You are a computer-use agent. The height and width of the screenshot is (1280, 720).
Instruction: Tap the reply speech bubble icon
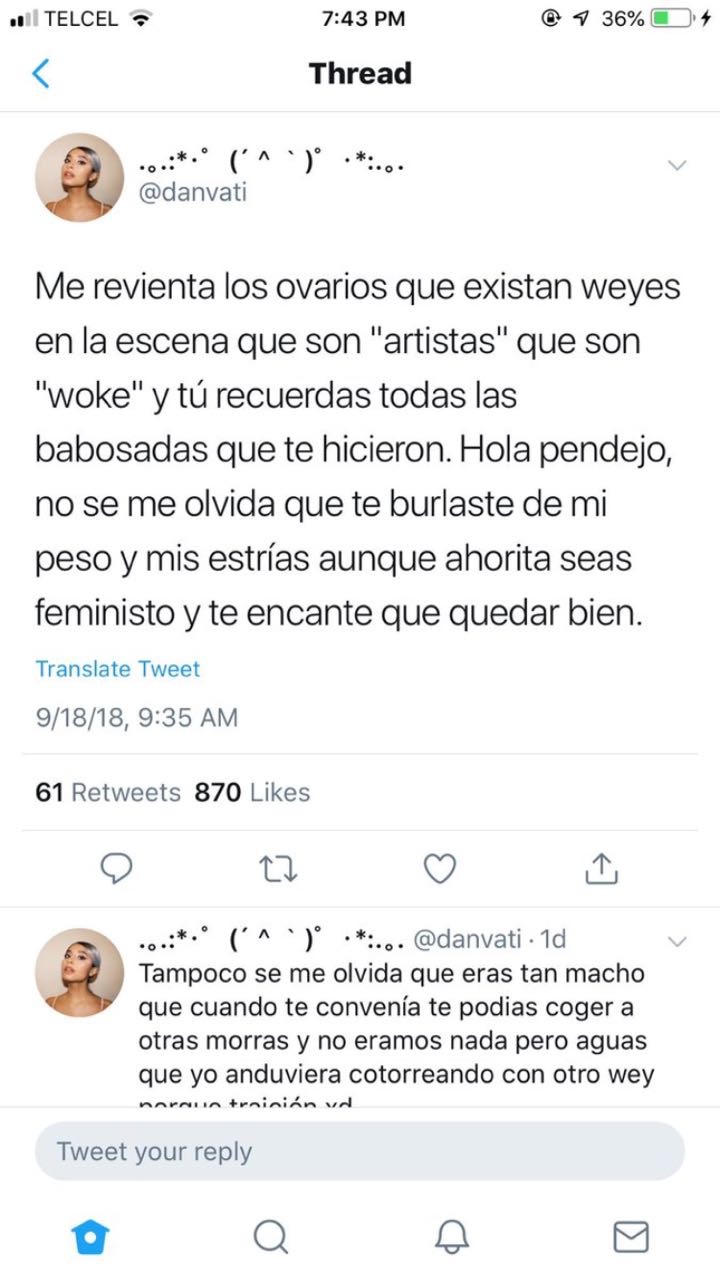pyautogui.click(x=118, y=869)
